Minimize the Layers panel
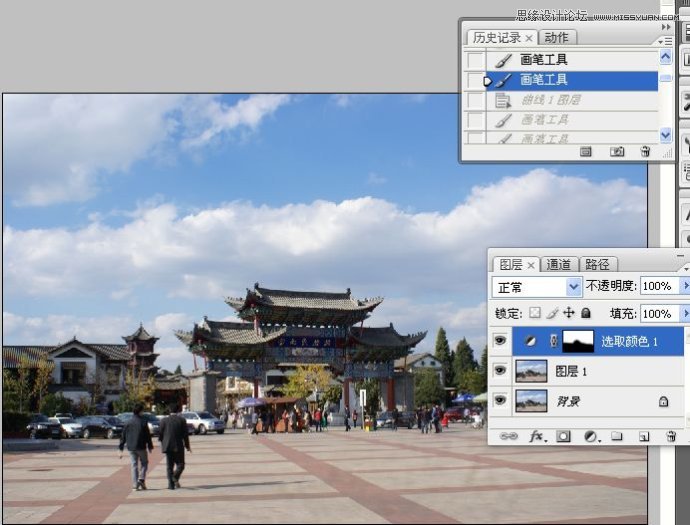 pyautogui.click(x=680, y=255)
